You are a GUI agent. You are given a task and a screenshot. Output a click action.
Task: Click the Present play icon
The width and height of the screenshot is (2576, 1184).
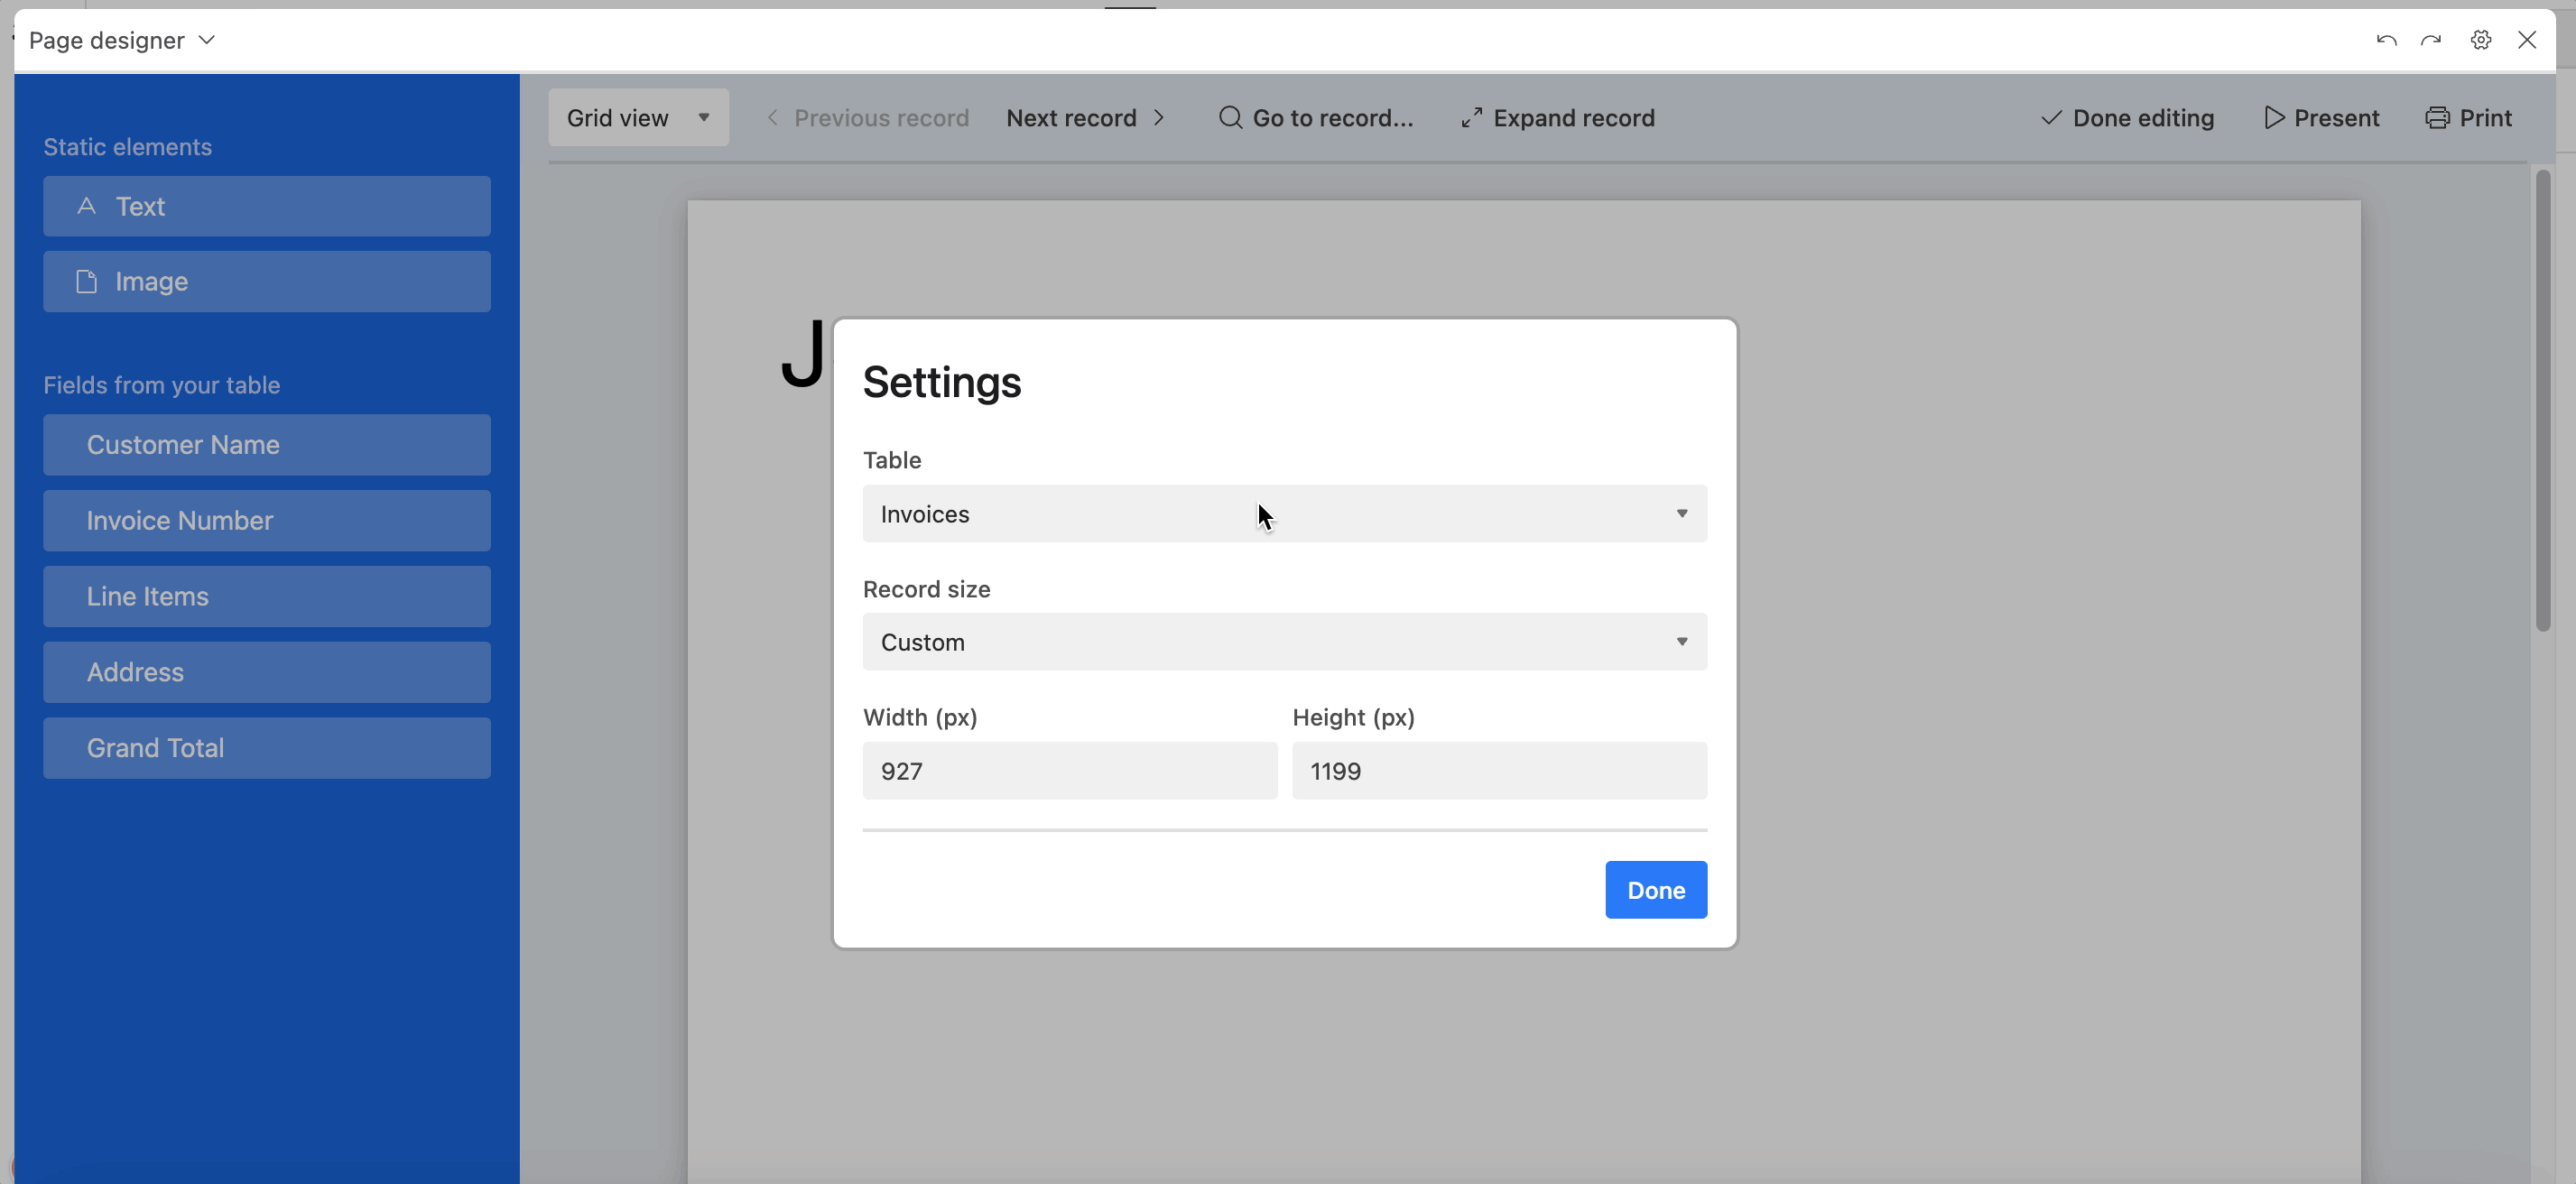[2274, 118]
